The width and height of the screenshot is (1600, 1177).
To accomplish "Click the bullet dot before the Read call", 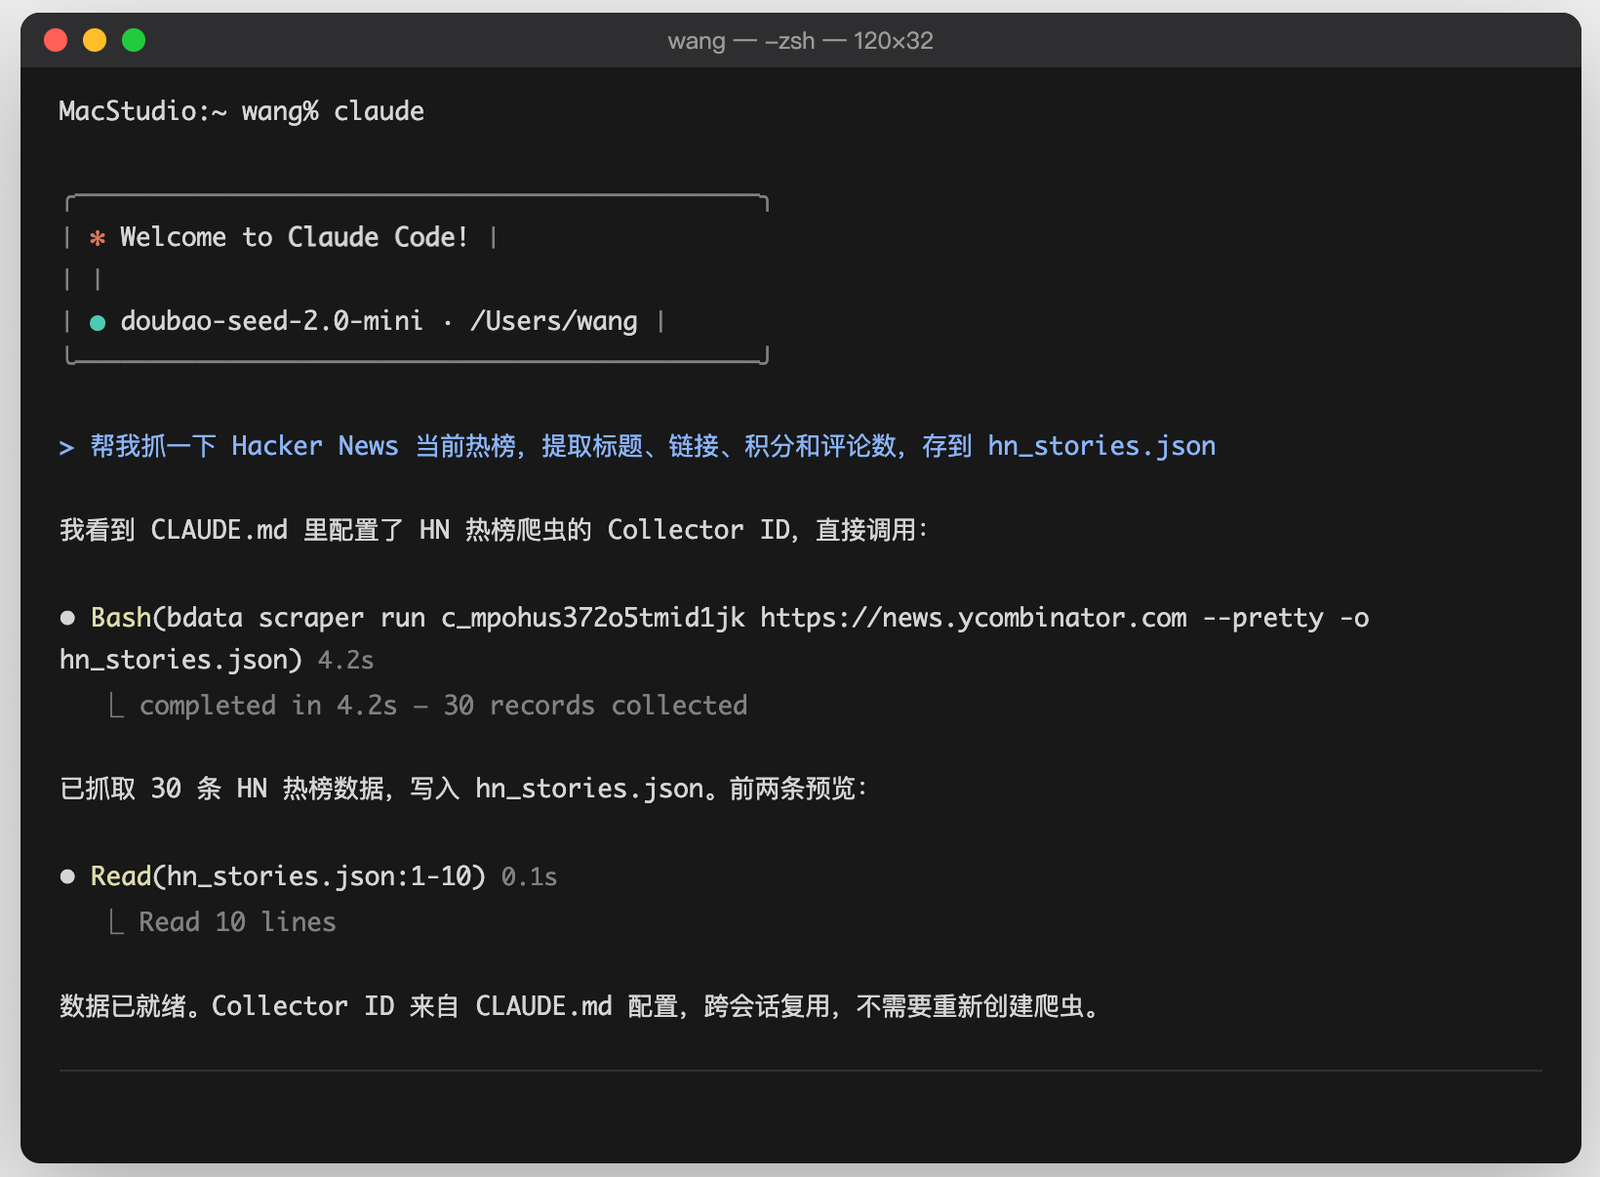I will [x=67, y=877].
